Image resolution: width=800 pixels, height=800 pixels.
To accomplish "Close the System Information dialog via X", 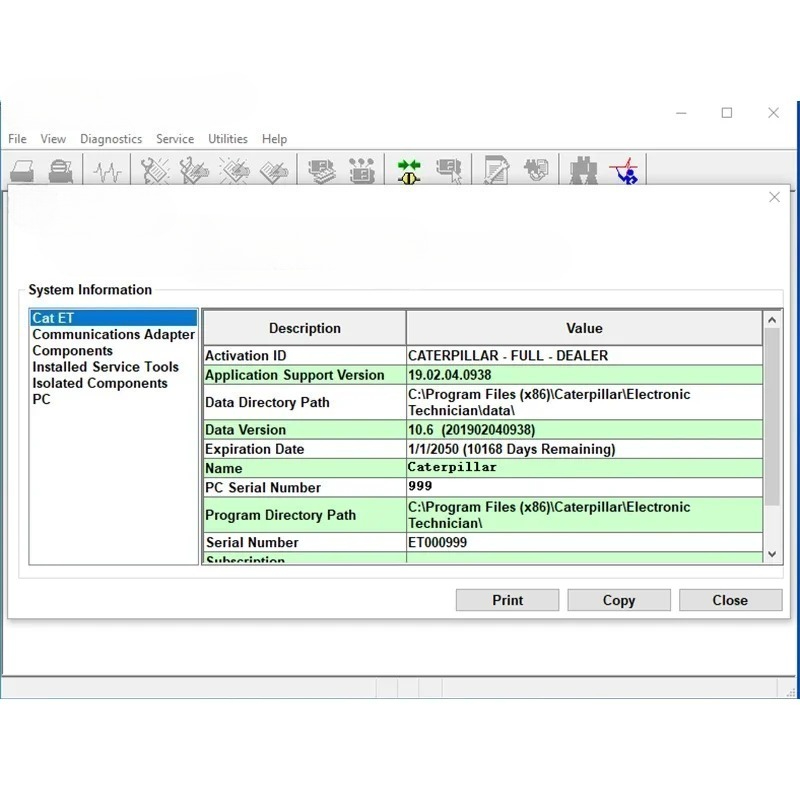I will pos(774,197).
